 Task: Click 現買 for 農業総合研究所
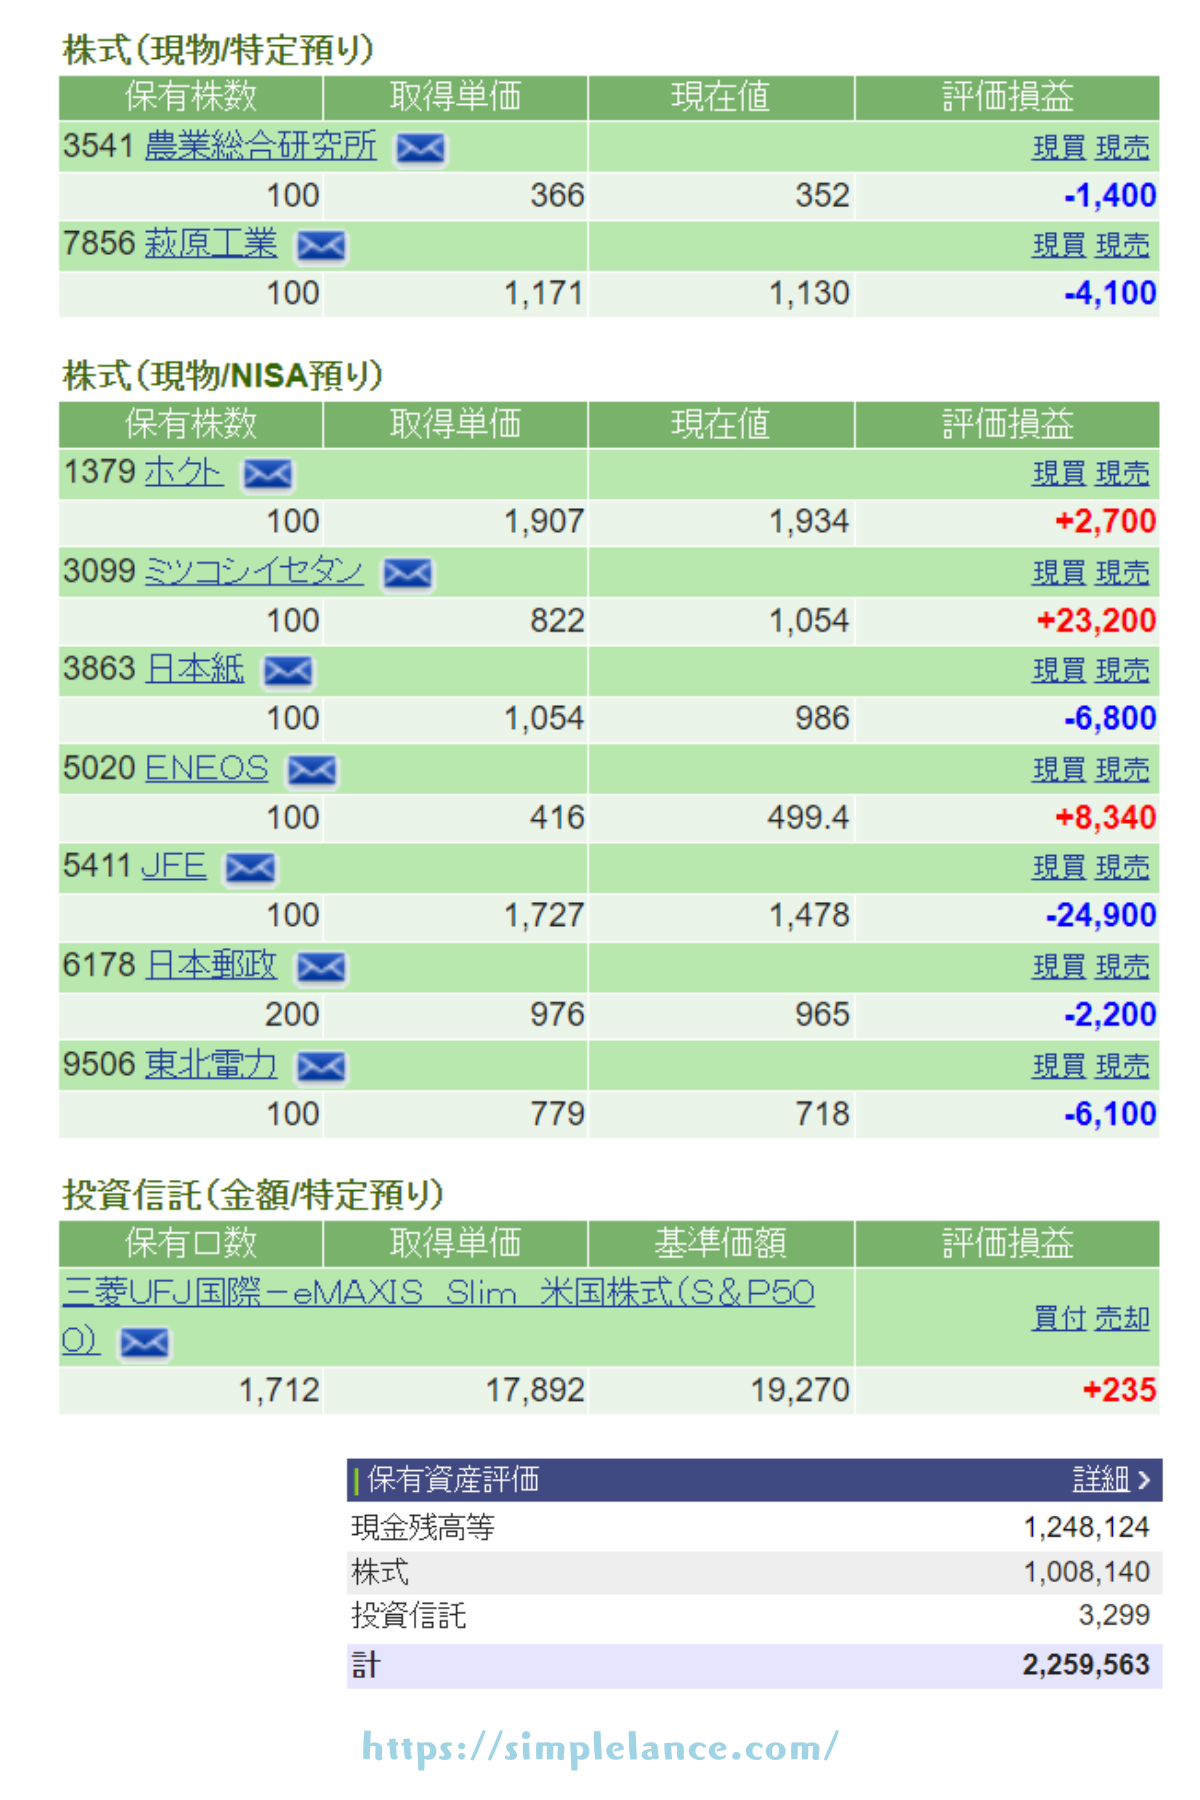tap(1059, 148)
